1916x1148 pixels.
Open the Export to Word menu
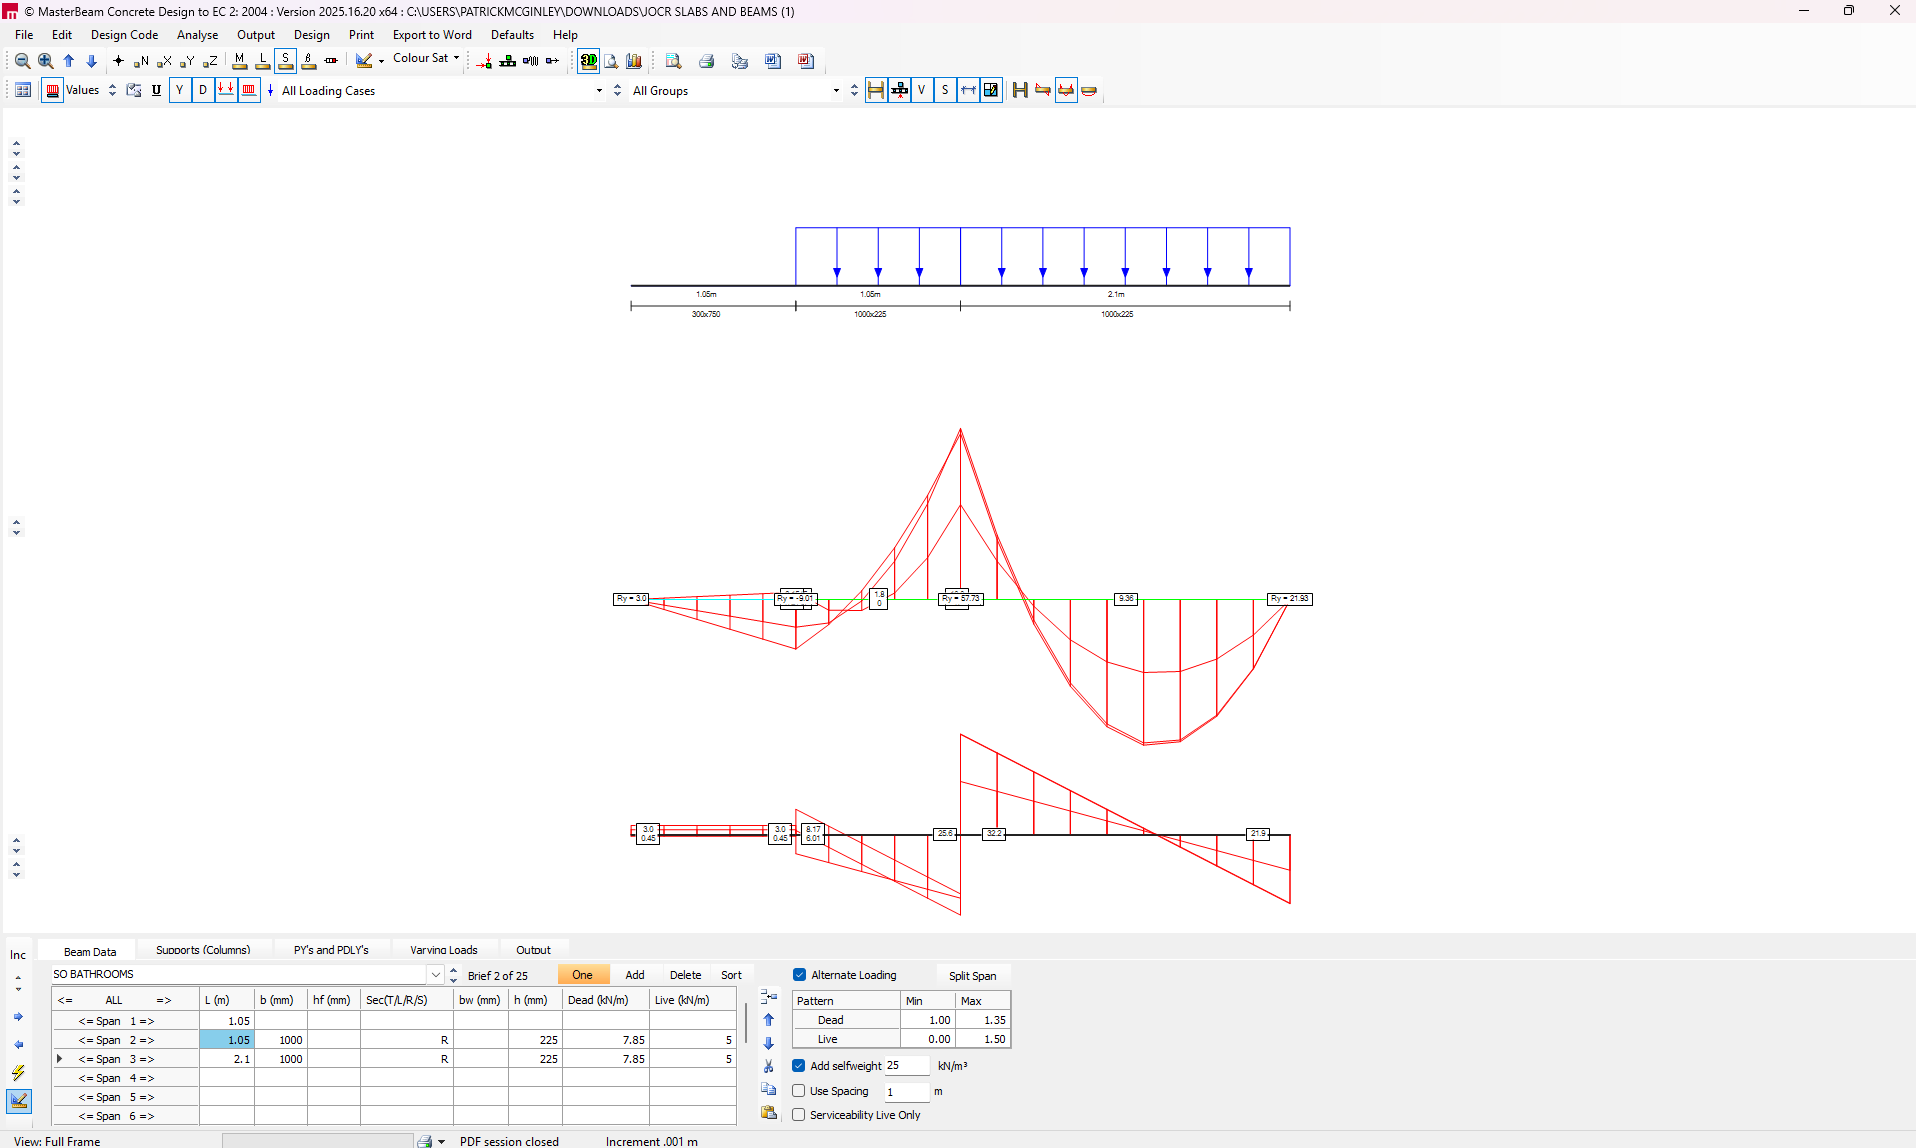432,35
